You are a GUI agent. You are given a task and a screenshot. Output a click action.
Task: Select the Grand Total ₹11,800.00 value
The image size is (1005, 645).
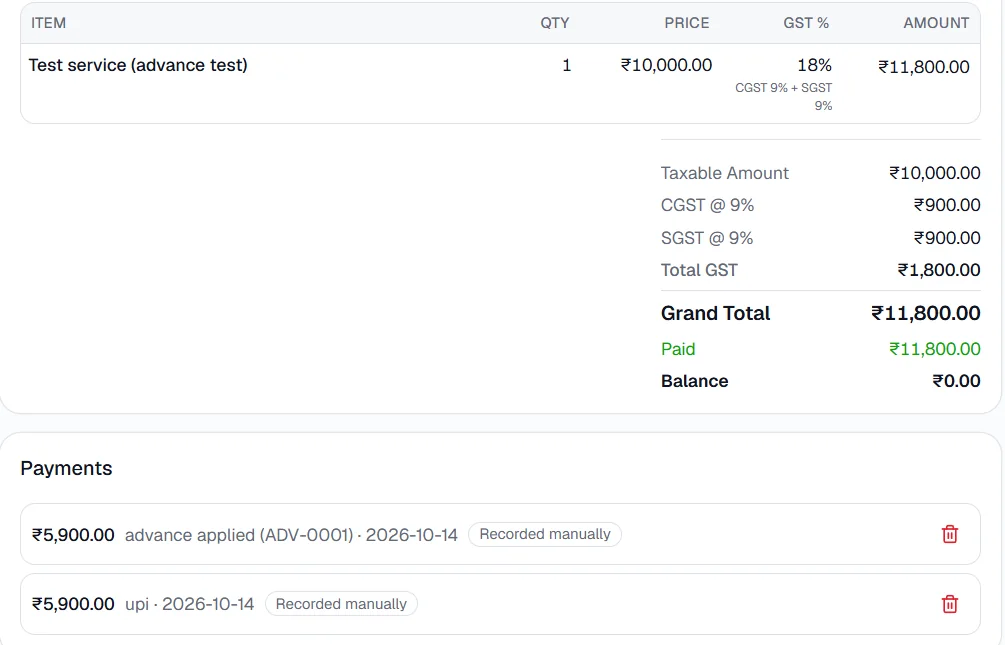[x=926, y=313]
